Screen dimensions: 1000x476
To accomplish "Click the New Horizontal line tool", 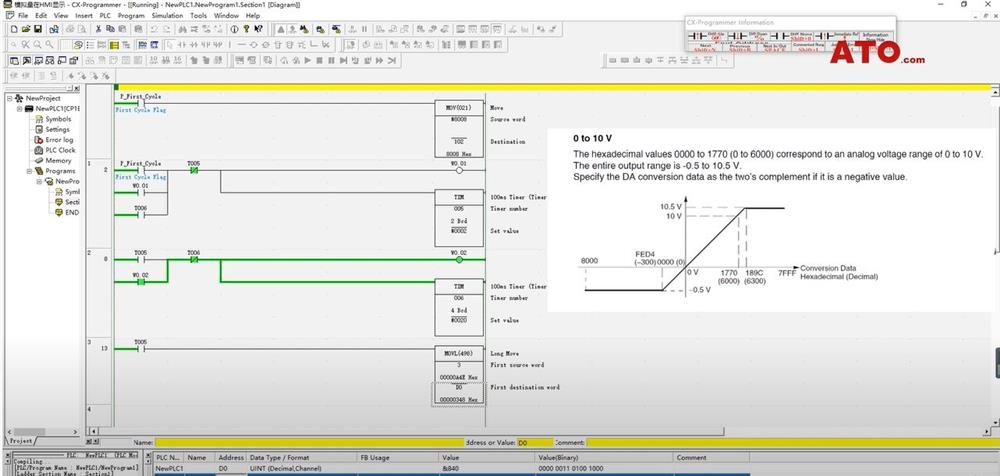I will tap(242, 45).
